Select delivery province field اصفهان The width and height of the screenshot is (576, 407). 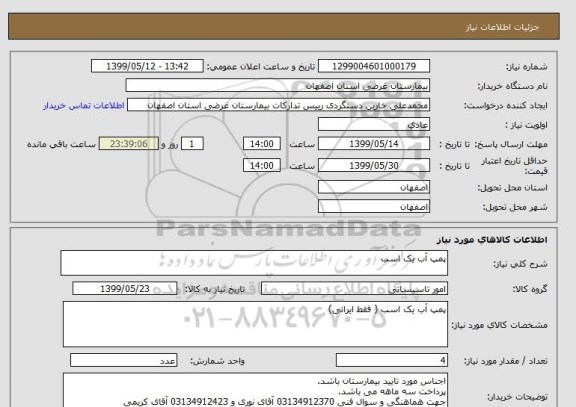pos(374,187)
